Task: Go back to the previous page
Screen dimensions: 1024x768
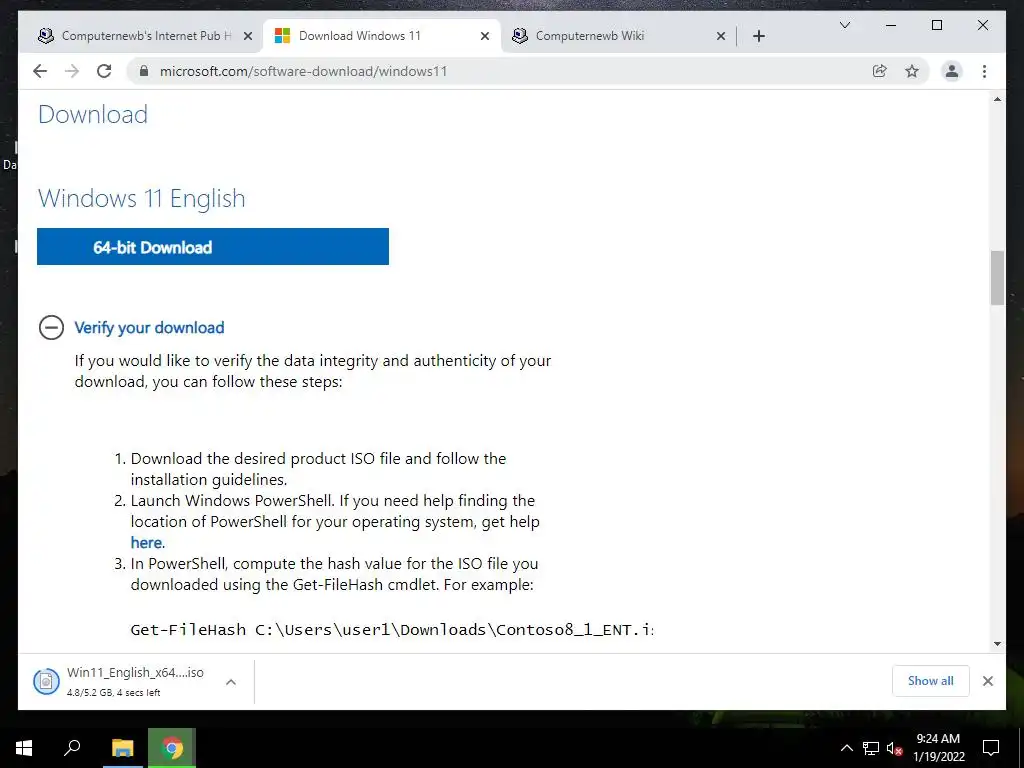Action: (40, 71)
